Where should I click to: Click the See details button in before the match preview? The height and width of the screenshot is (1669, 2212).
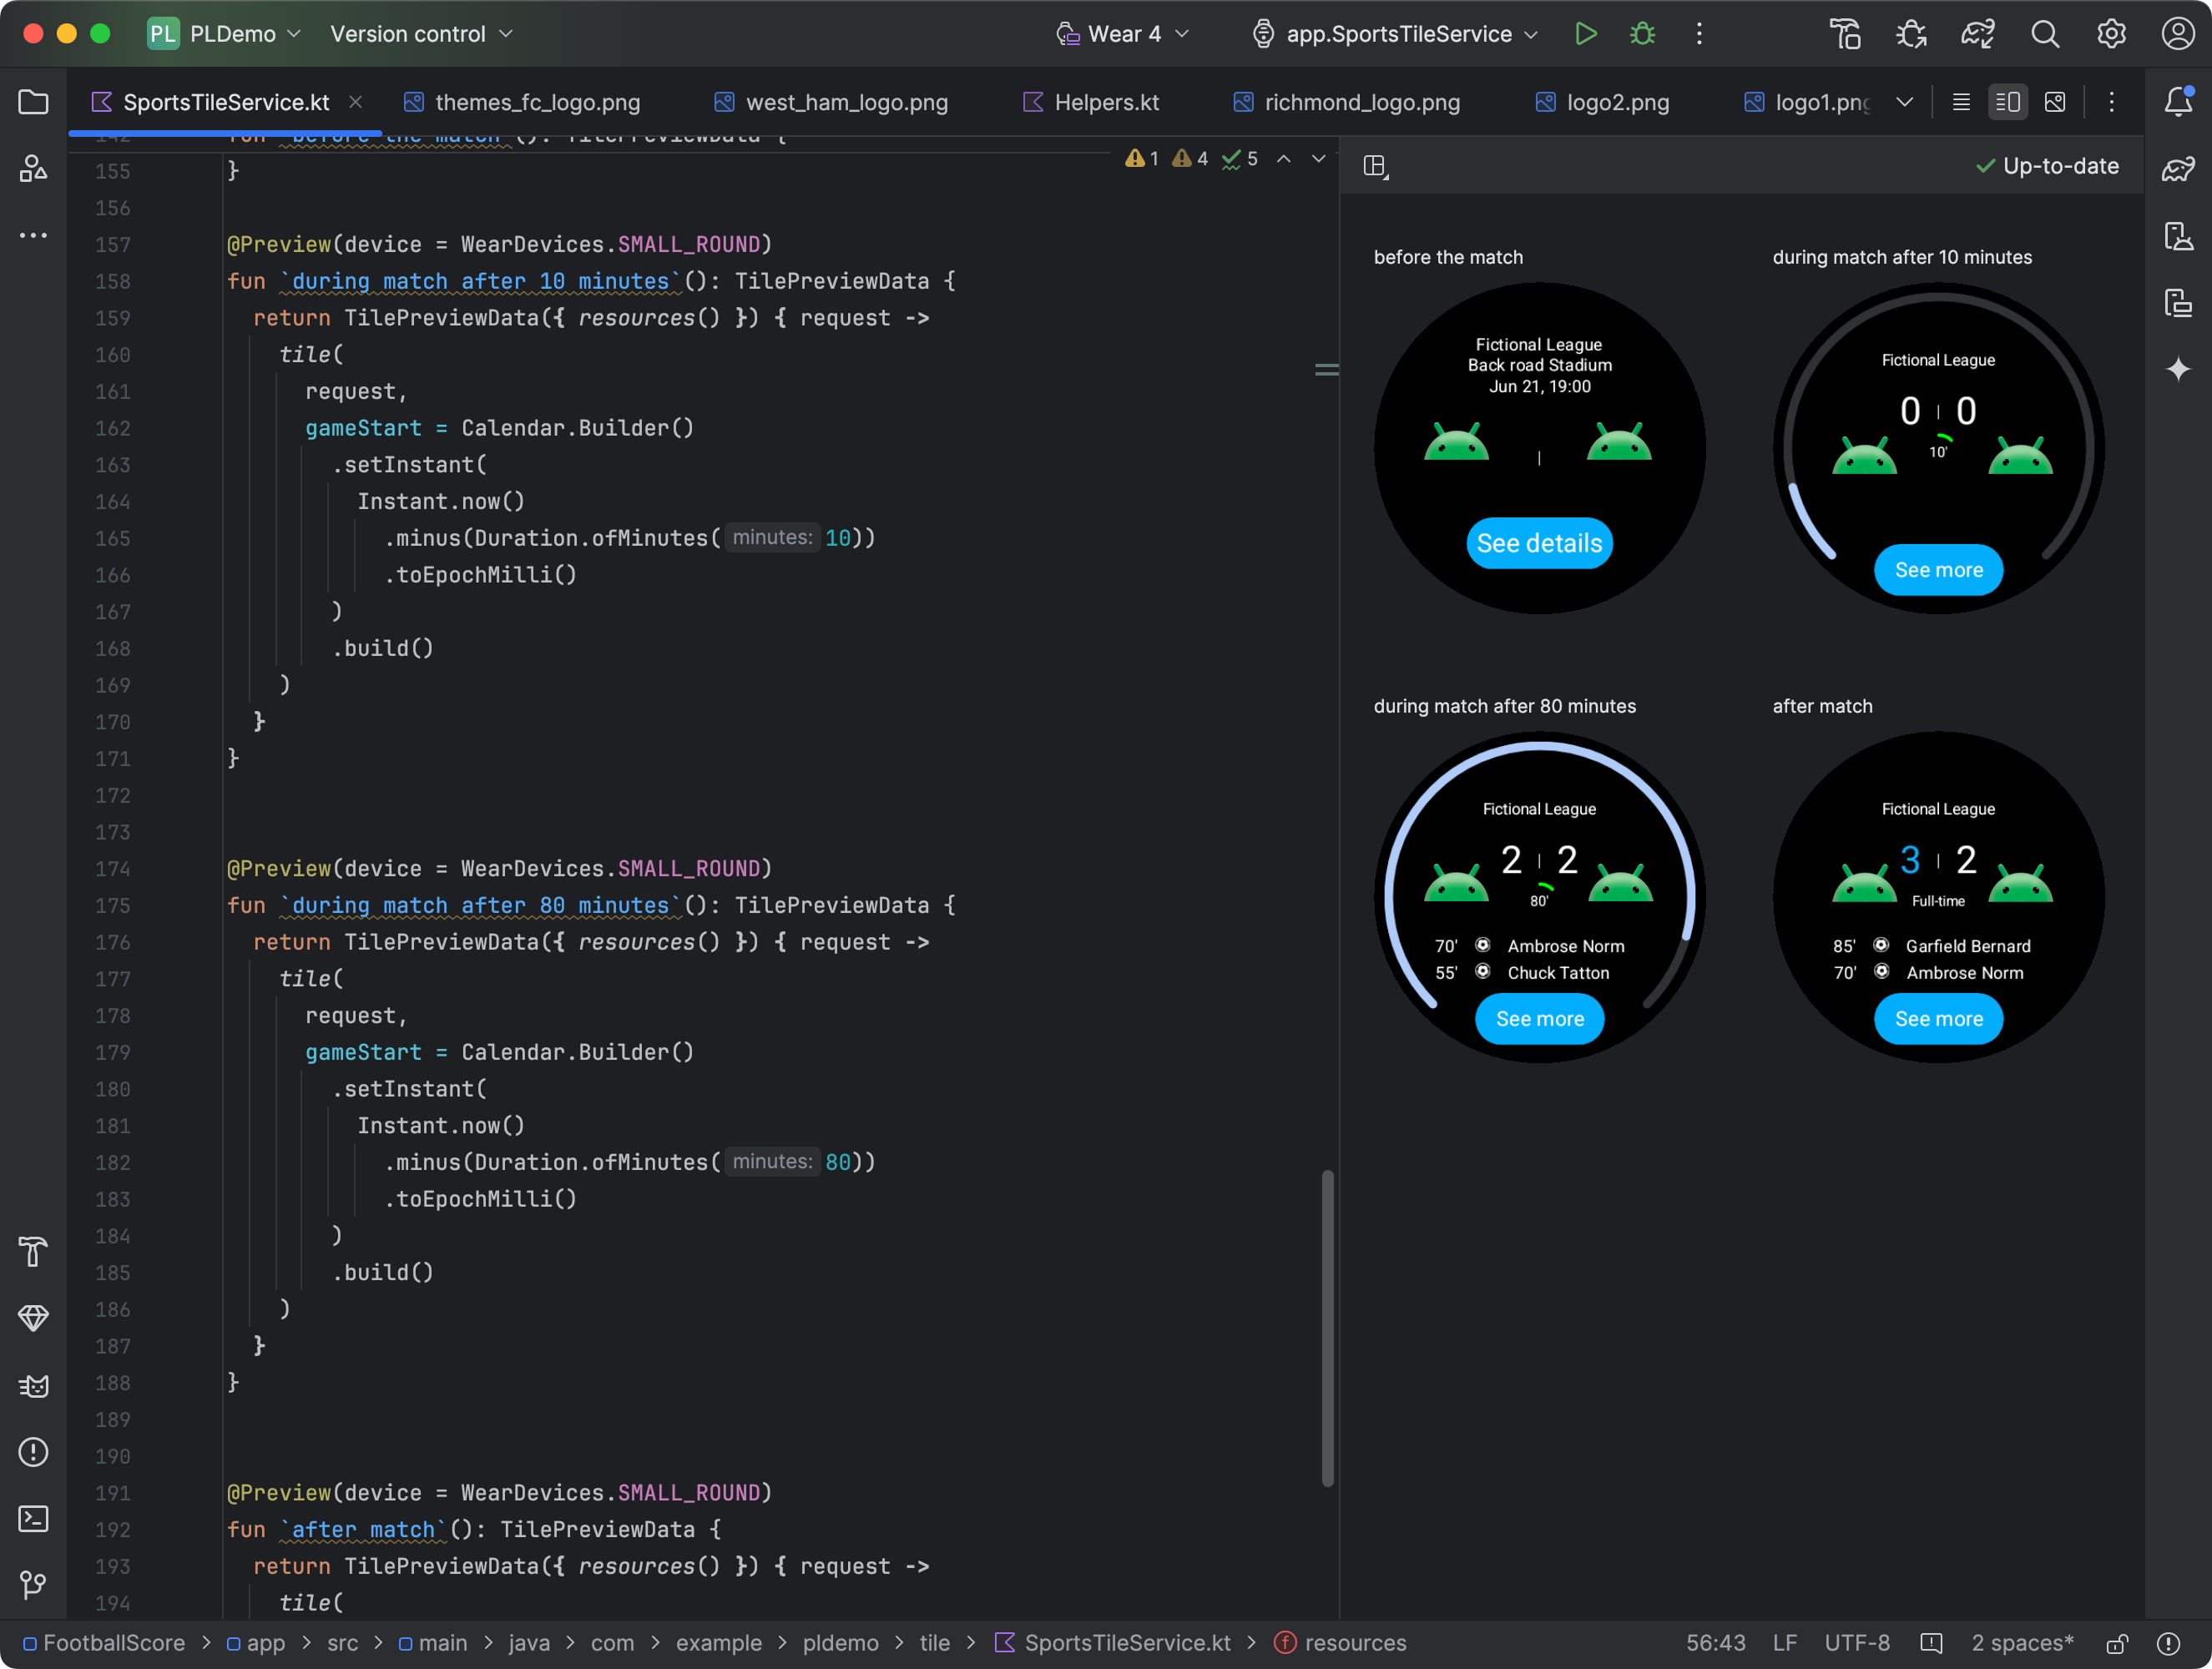[x=1539, y=540]
